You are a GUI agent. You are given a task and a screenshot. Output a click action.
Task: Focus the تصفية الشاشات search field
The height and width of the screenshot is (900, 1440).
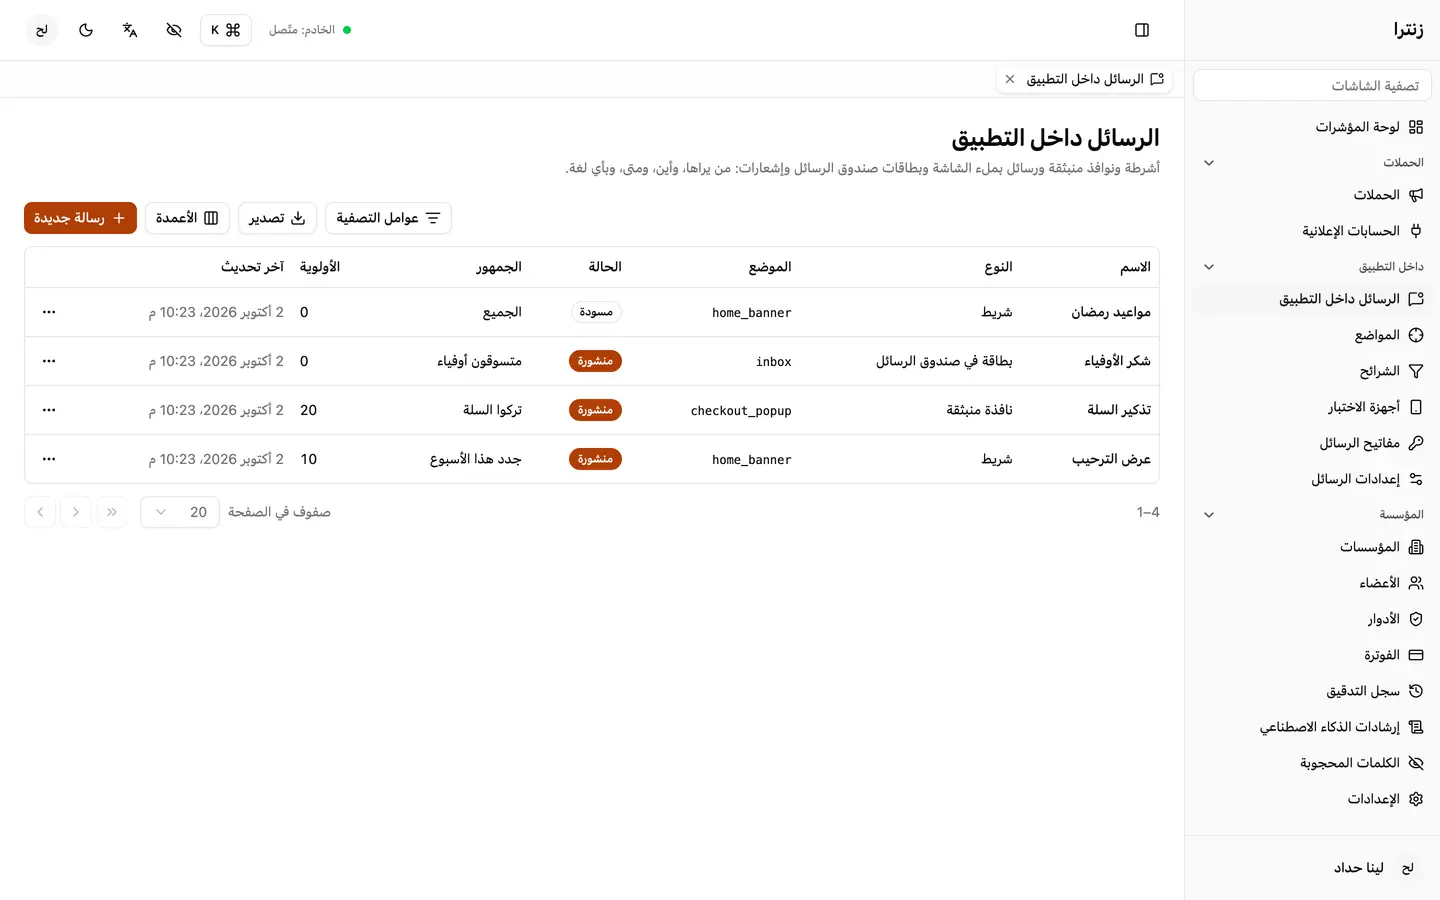click(x=1312, y=86)
